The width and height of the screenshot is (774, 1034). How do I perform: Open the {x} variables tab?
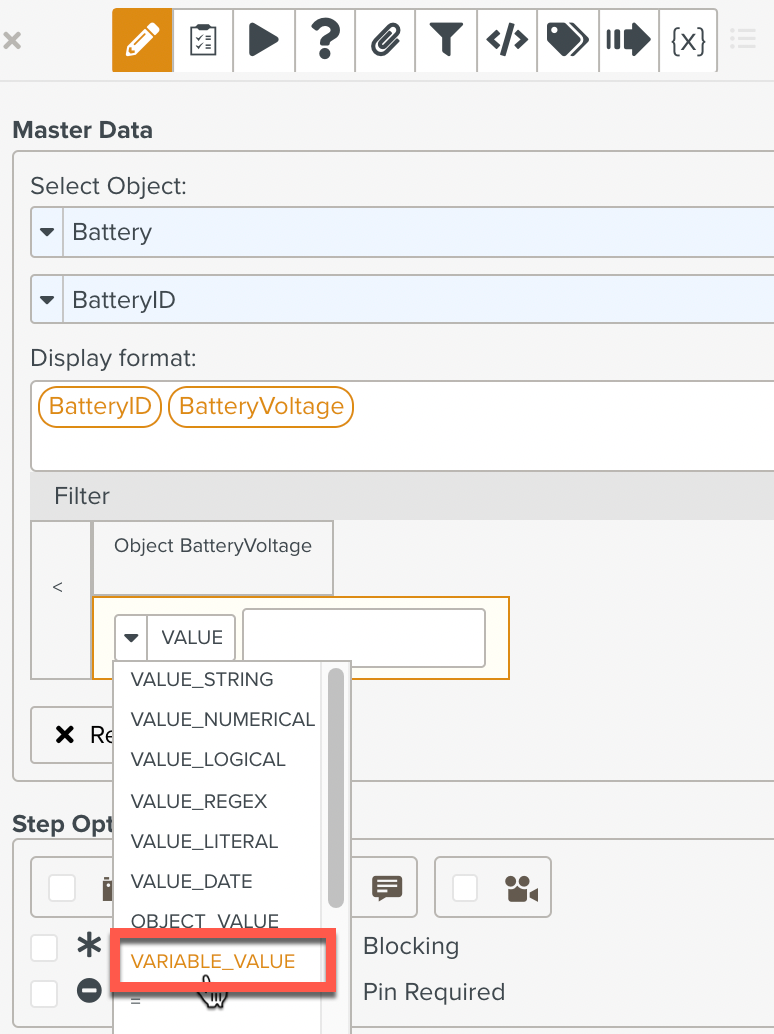pyautogui.click(x=688, y=40)
